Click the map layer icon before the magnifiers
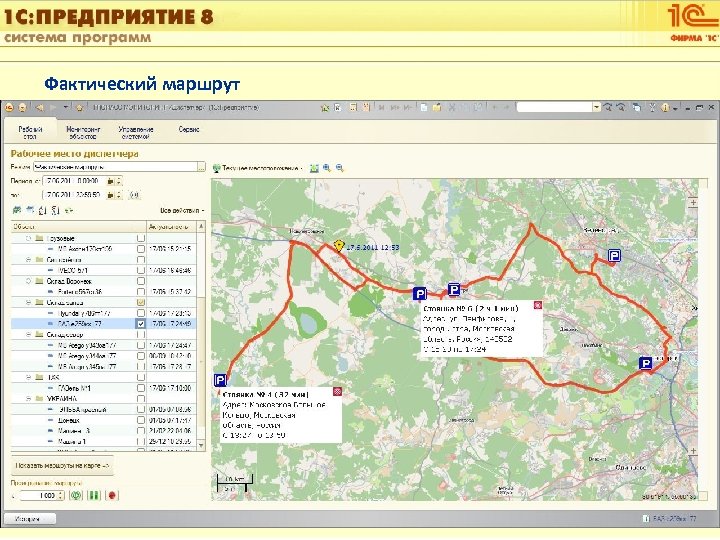The width and height of the screenshot is (720, 540). (314, 168)
